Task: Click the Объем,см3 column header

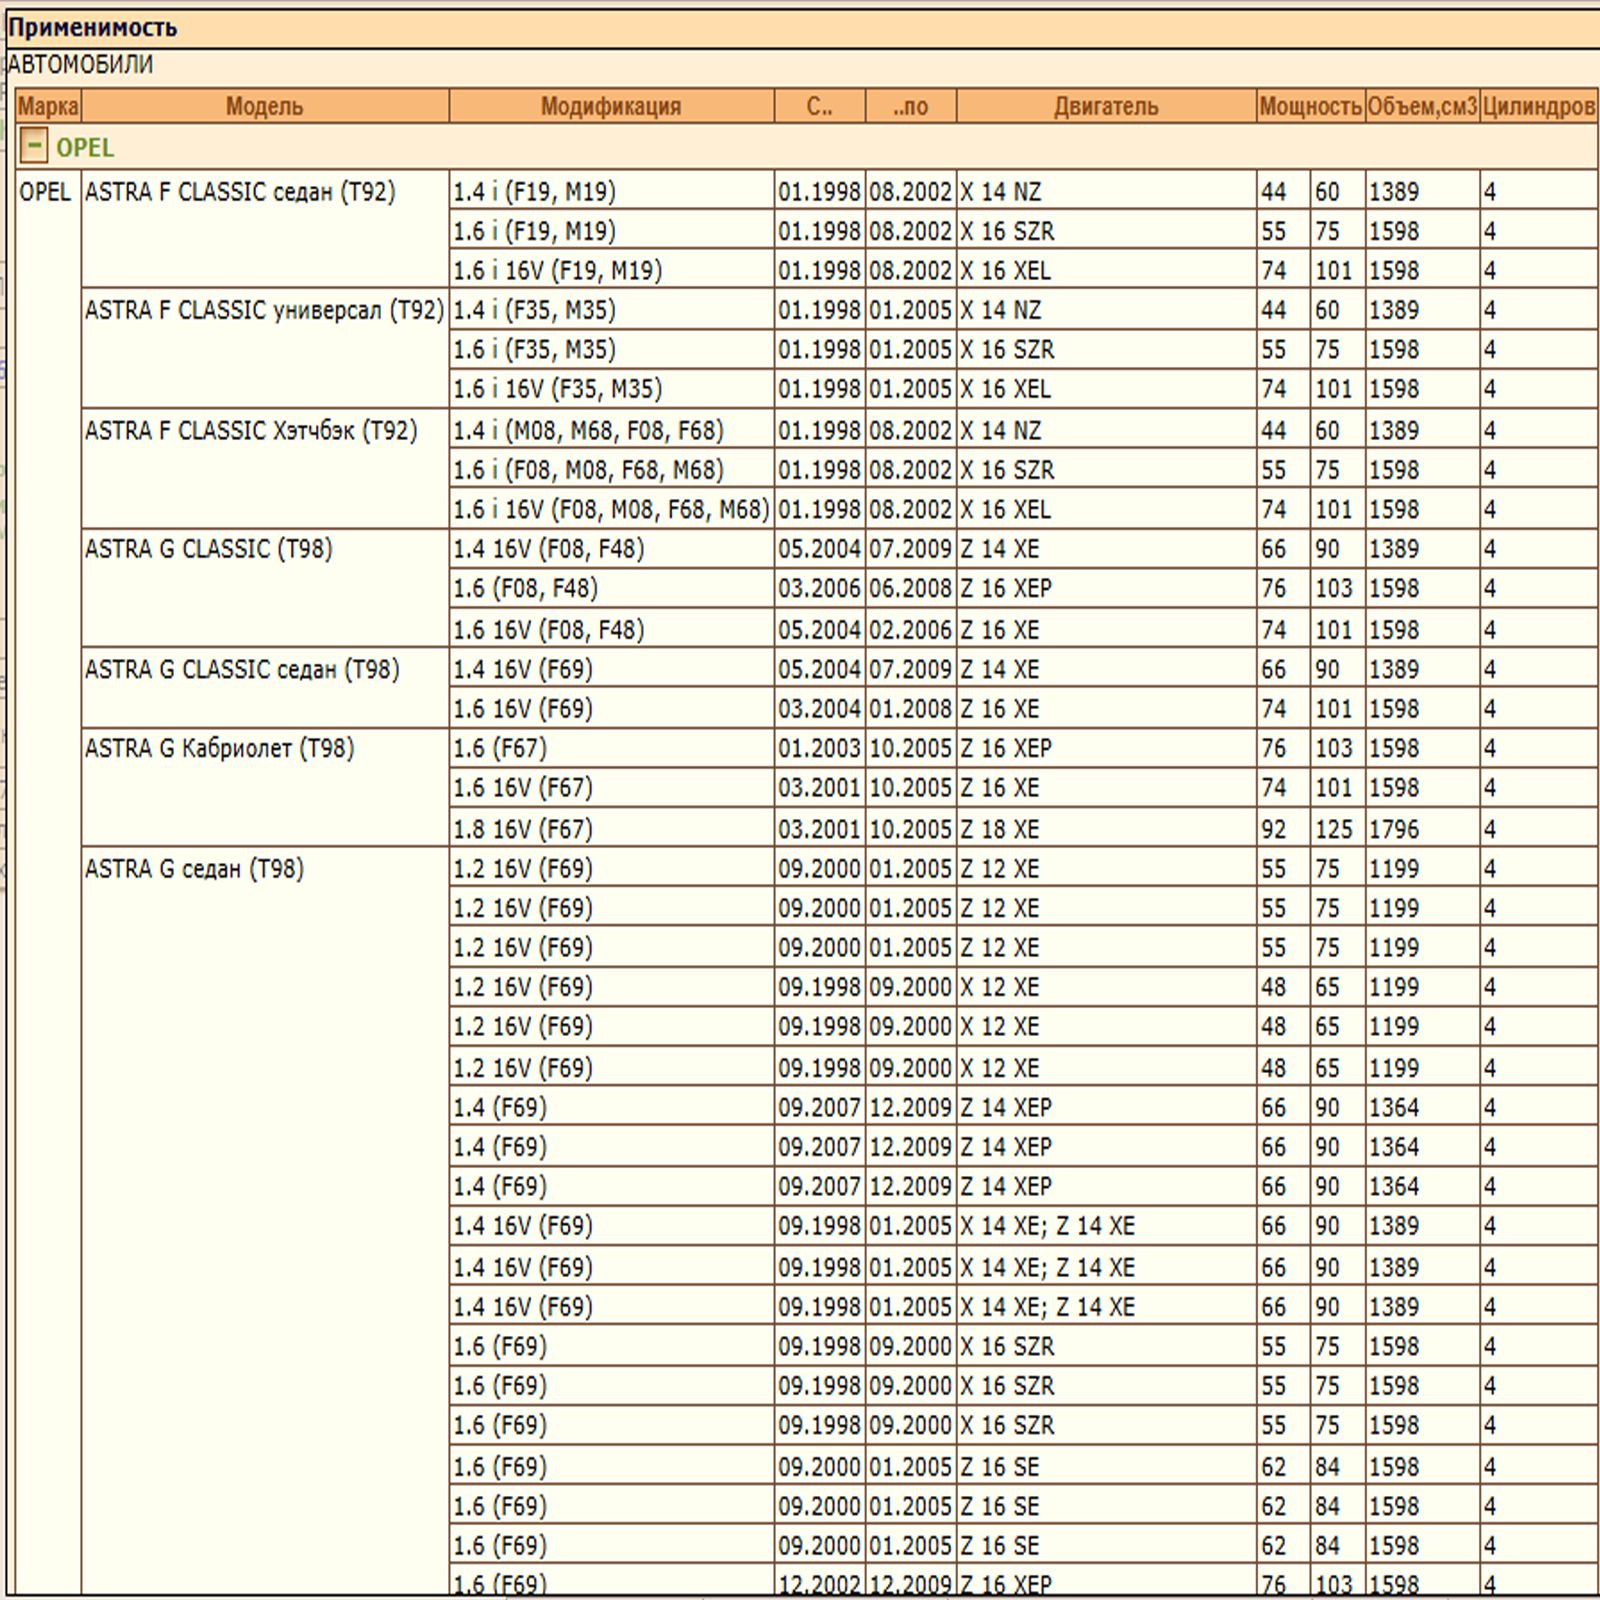Action: (1422, 106)
